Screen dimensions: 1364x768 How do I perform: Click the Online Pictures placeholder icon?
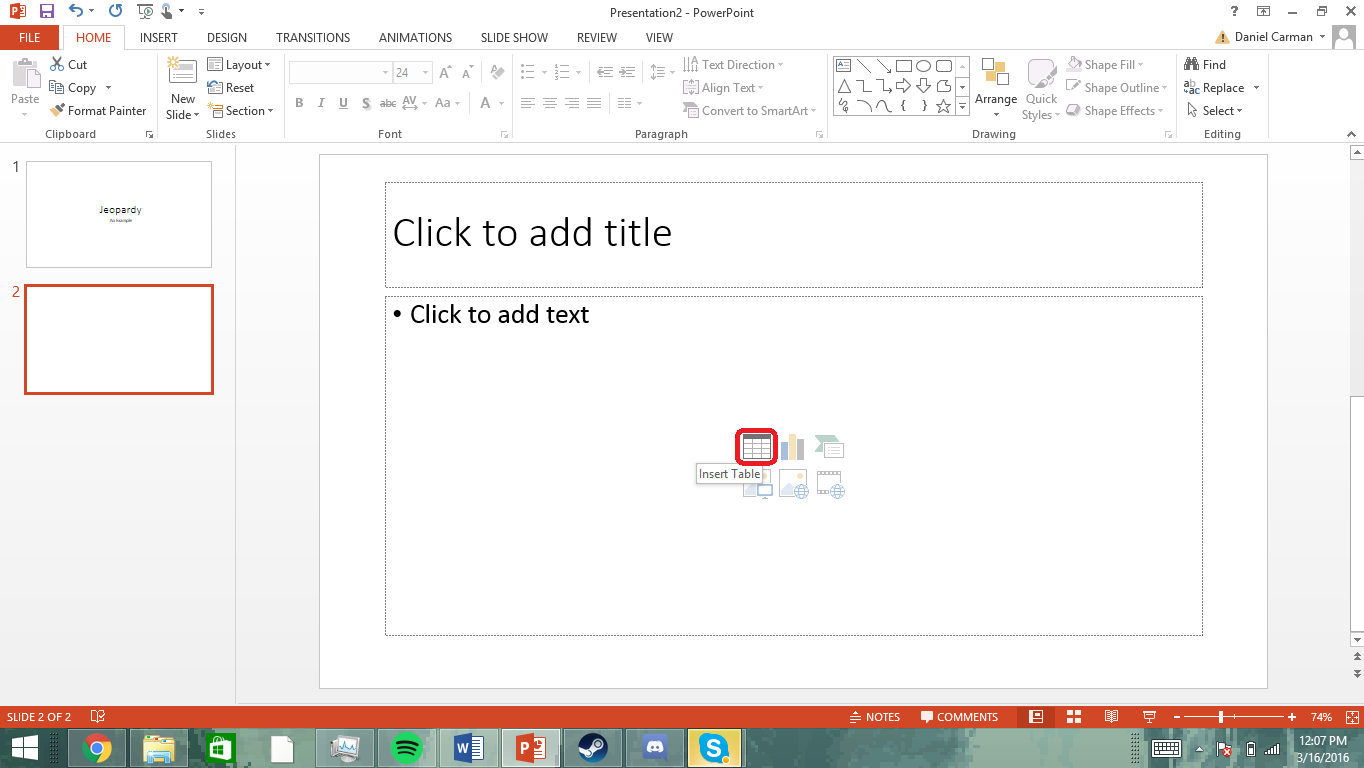click(x=794, y=484)
